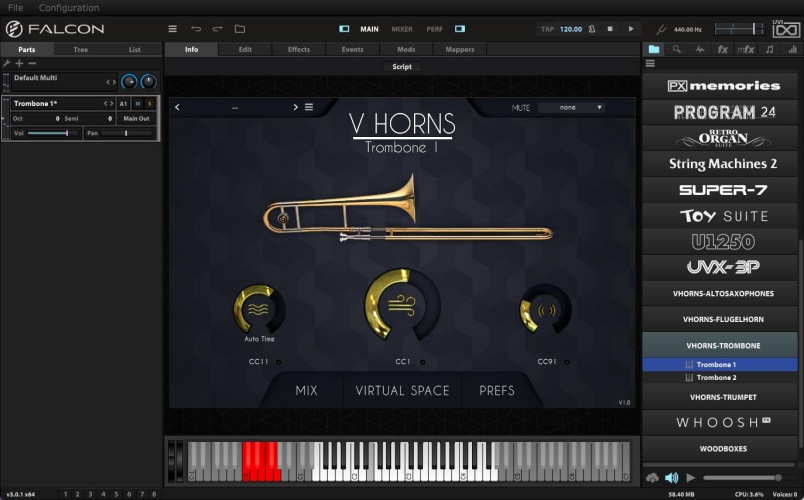Add a part with the plus icon
Viewport: 804px width, 500px height.
coord(19,63)
